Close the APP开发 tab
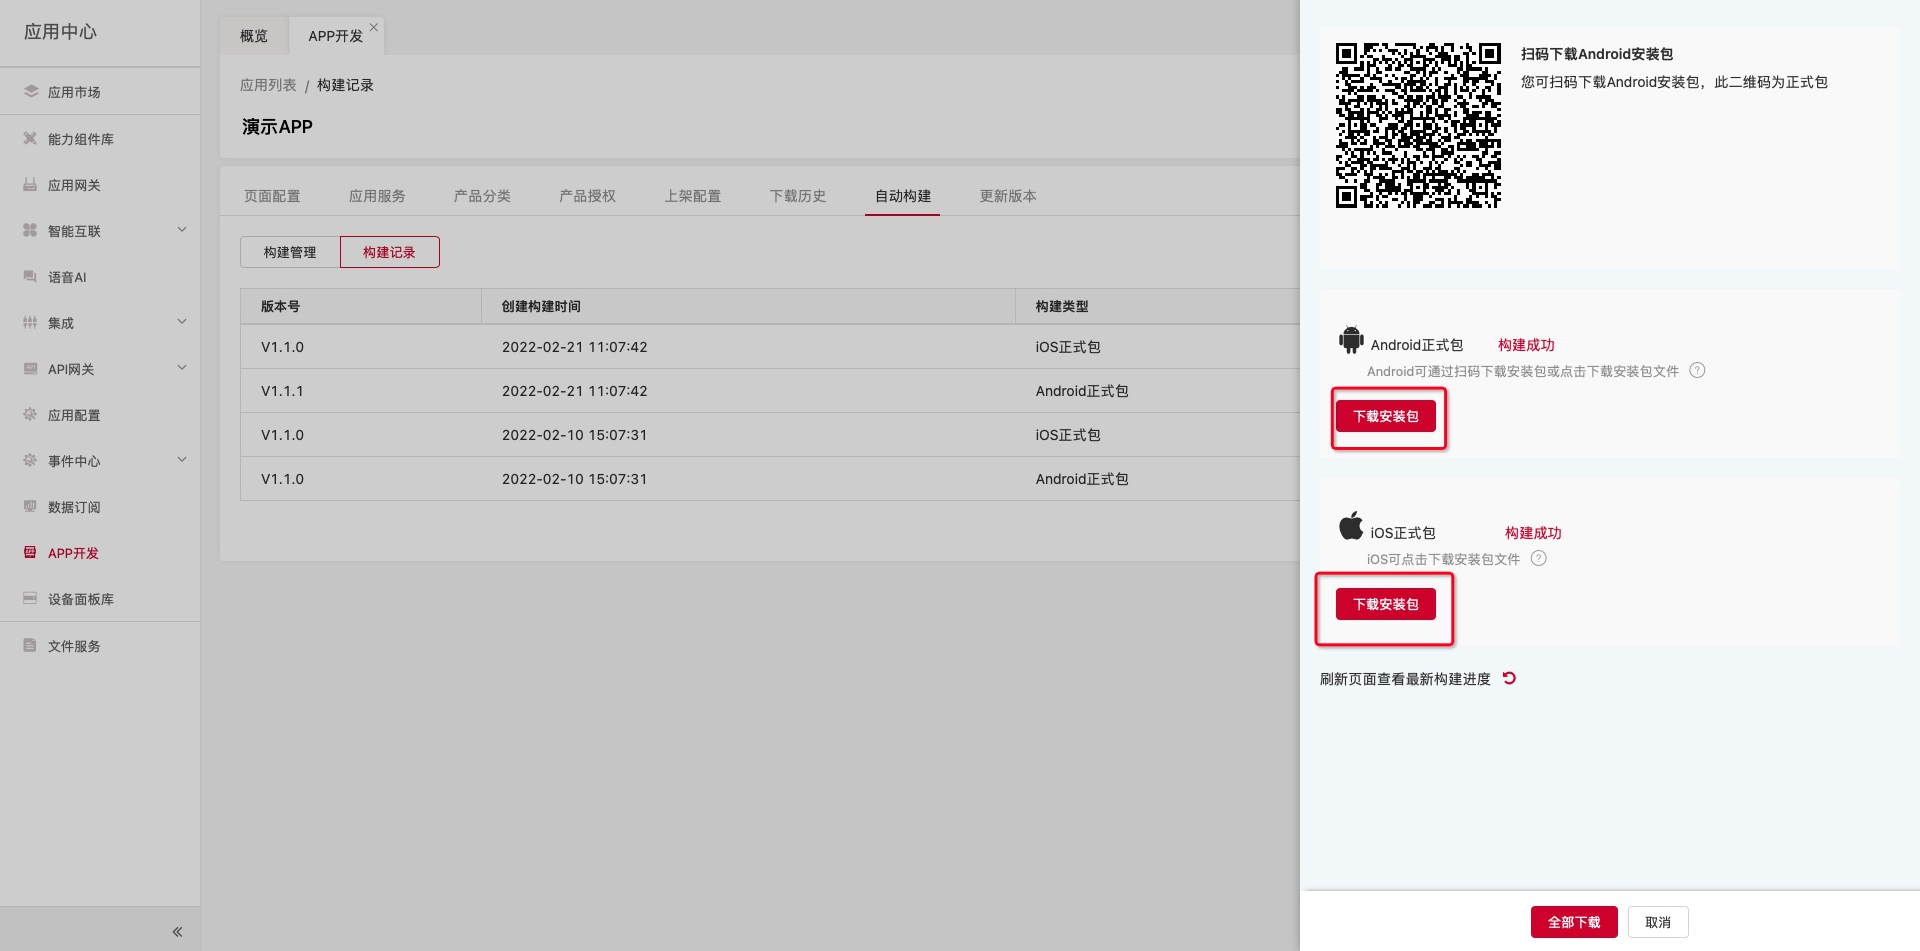 [374, 27]
